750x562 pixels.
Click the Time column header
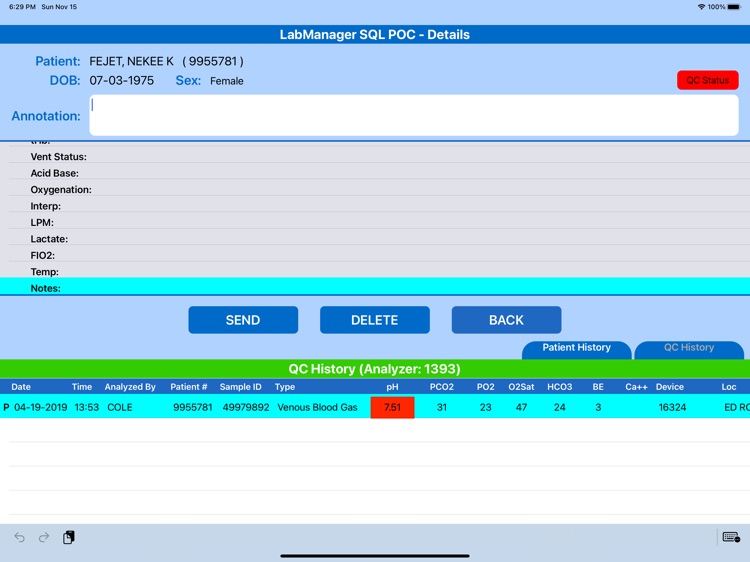pos(82,387)
